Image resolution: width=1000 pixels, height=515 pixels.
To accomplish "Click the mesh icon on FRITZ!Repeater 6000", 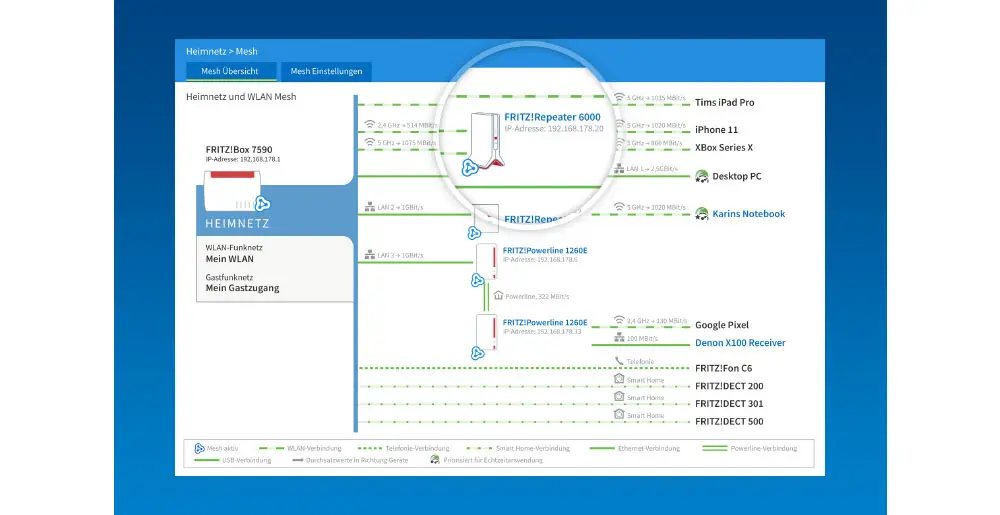I will pos(470,168).
